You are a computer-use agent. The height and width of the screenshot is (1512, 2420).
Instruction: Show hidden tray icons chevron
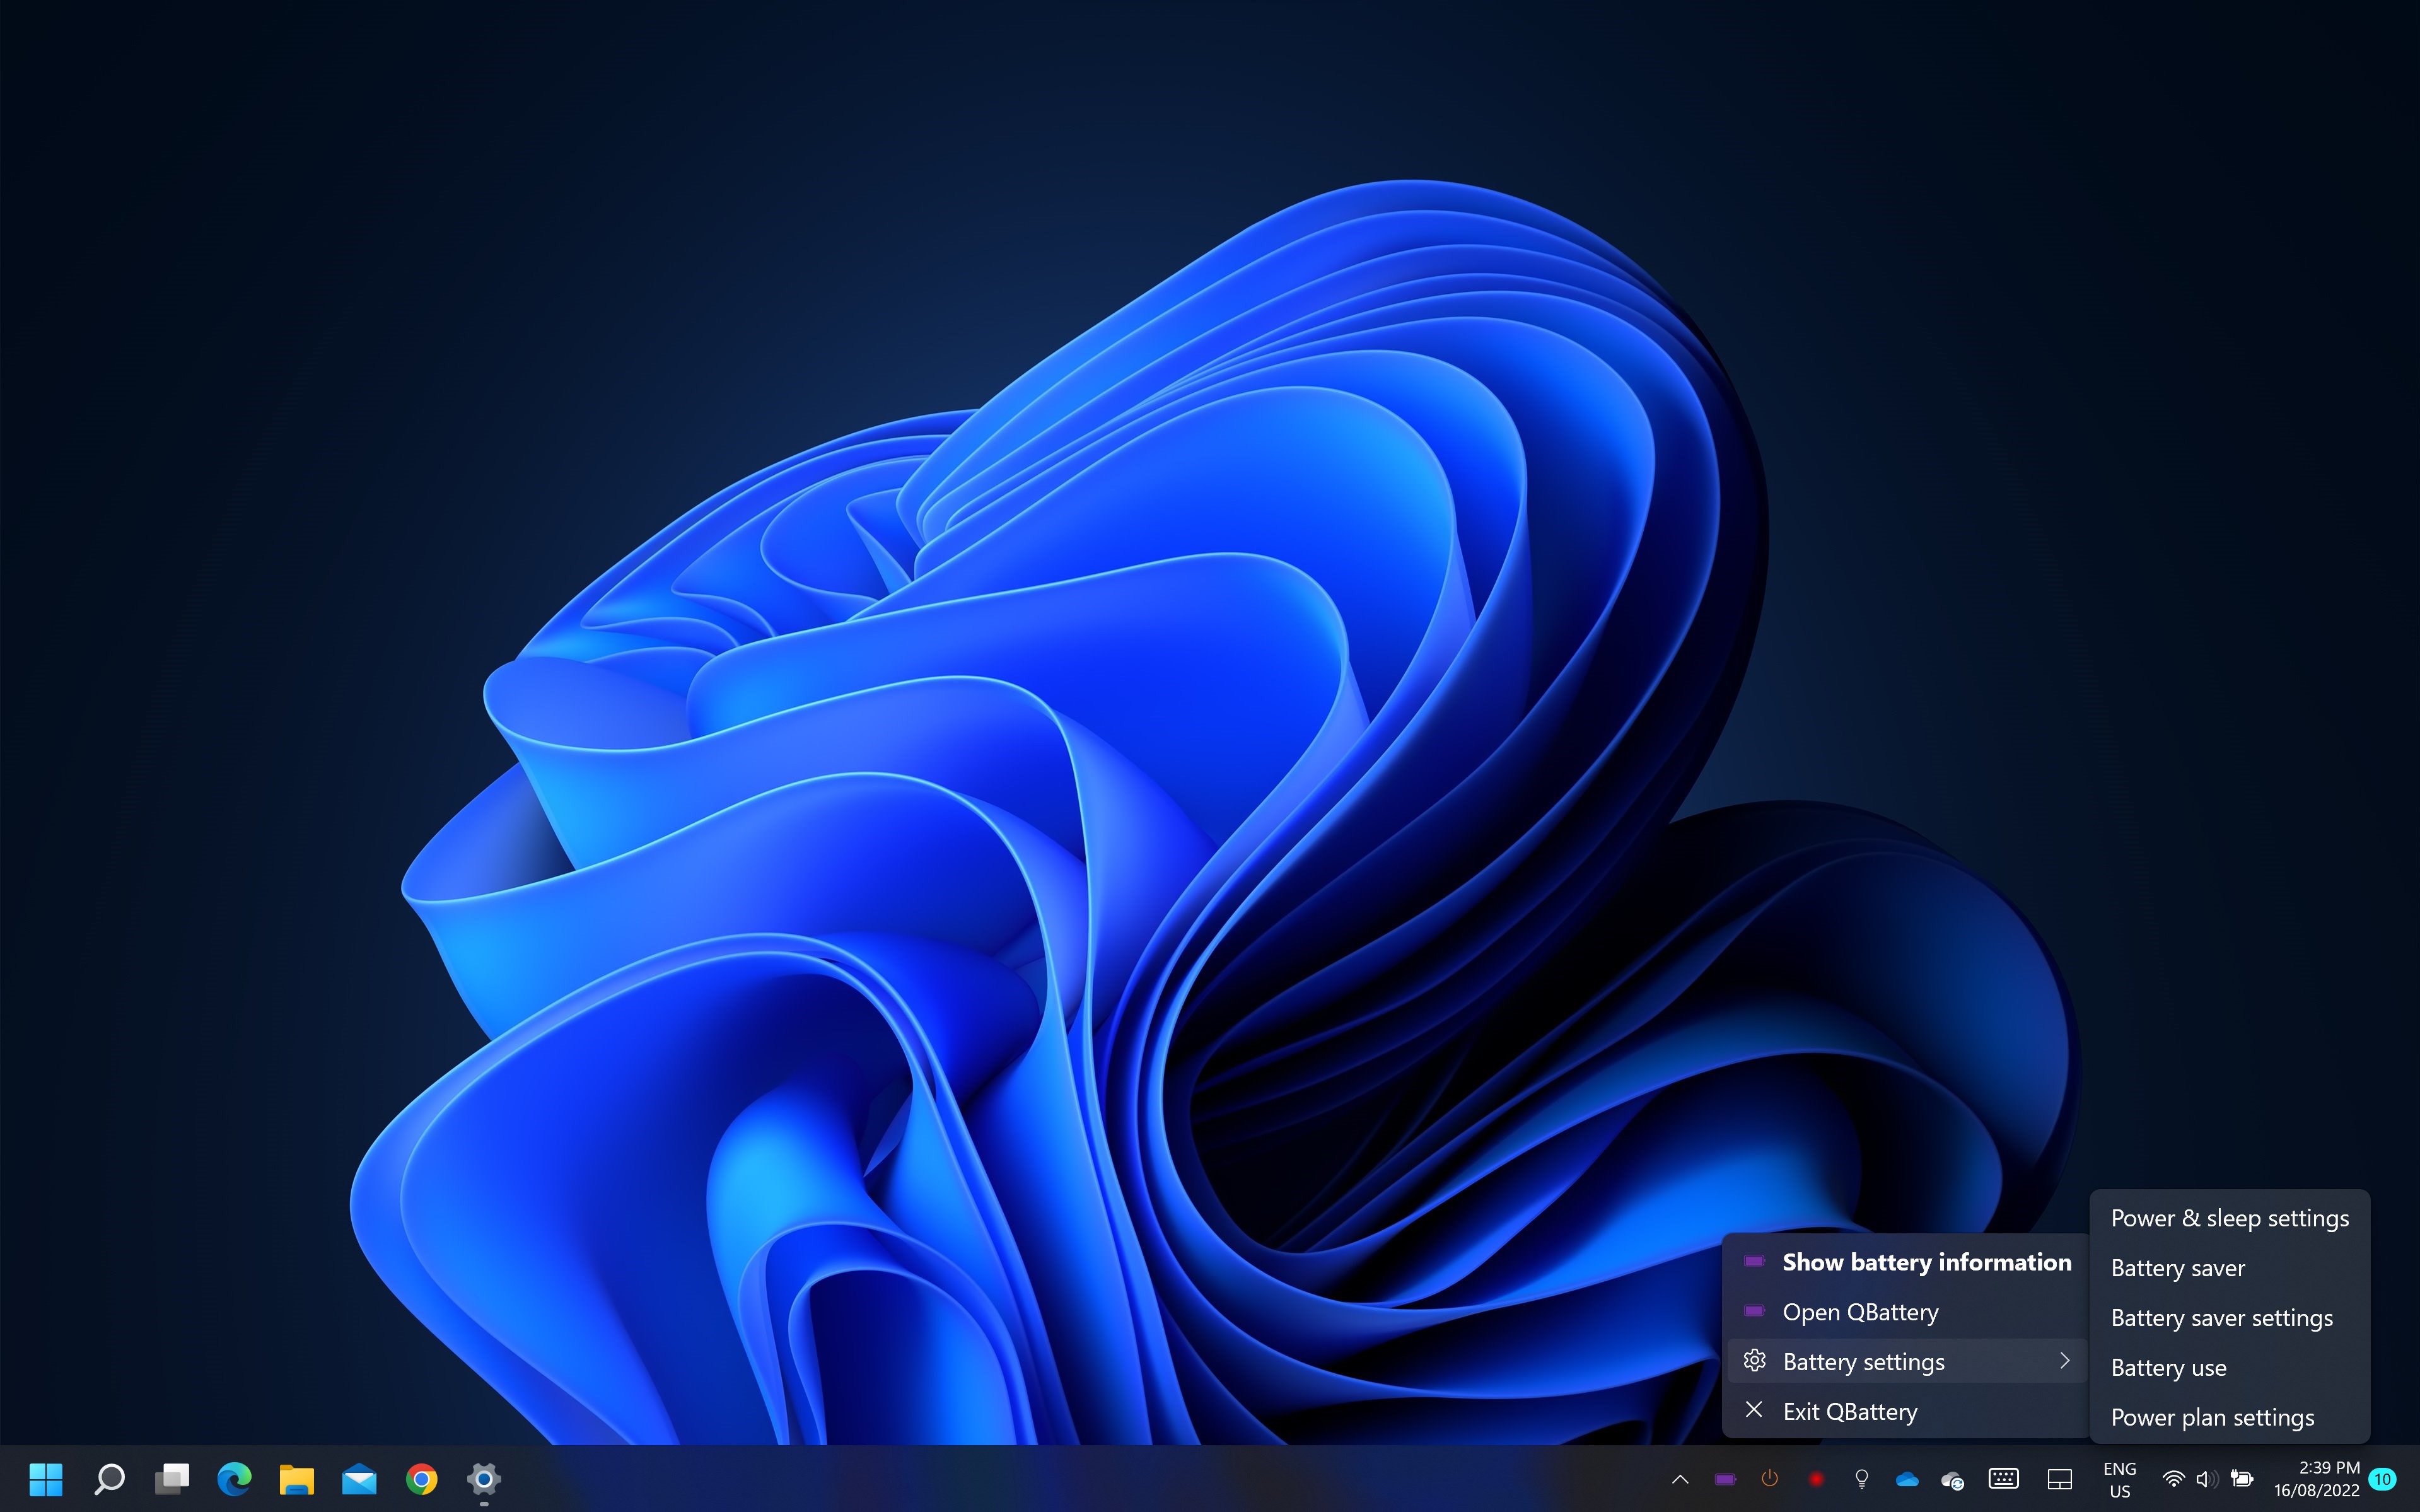pos(1680,1479)
